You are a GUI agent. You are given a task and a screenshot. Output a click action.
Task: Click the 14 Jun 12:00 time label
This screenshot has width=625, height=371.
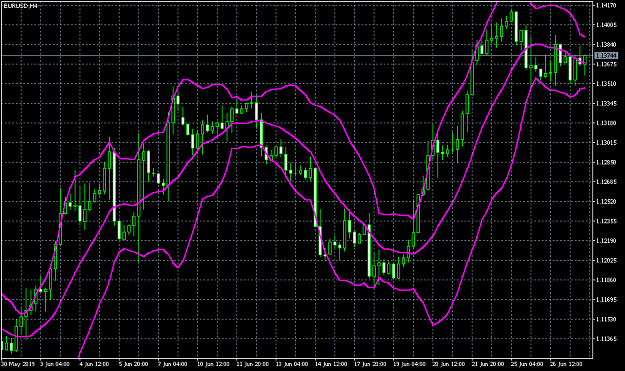tap(331, 364)
